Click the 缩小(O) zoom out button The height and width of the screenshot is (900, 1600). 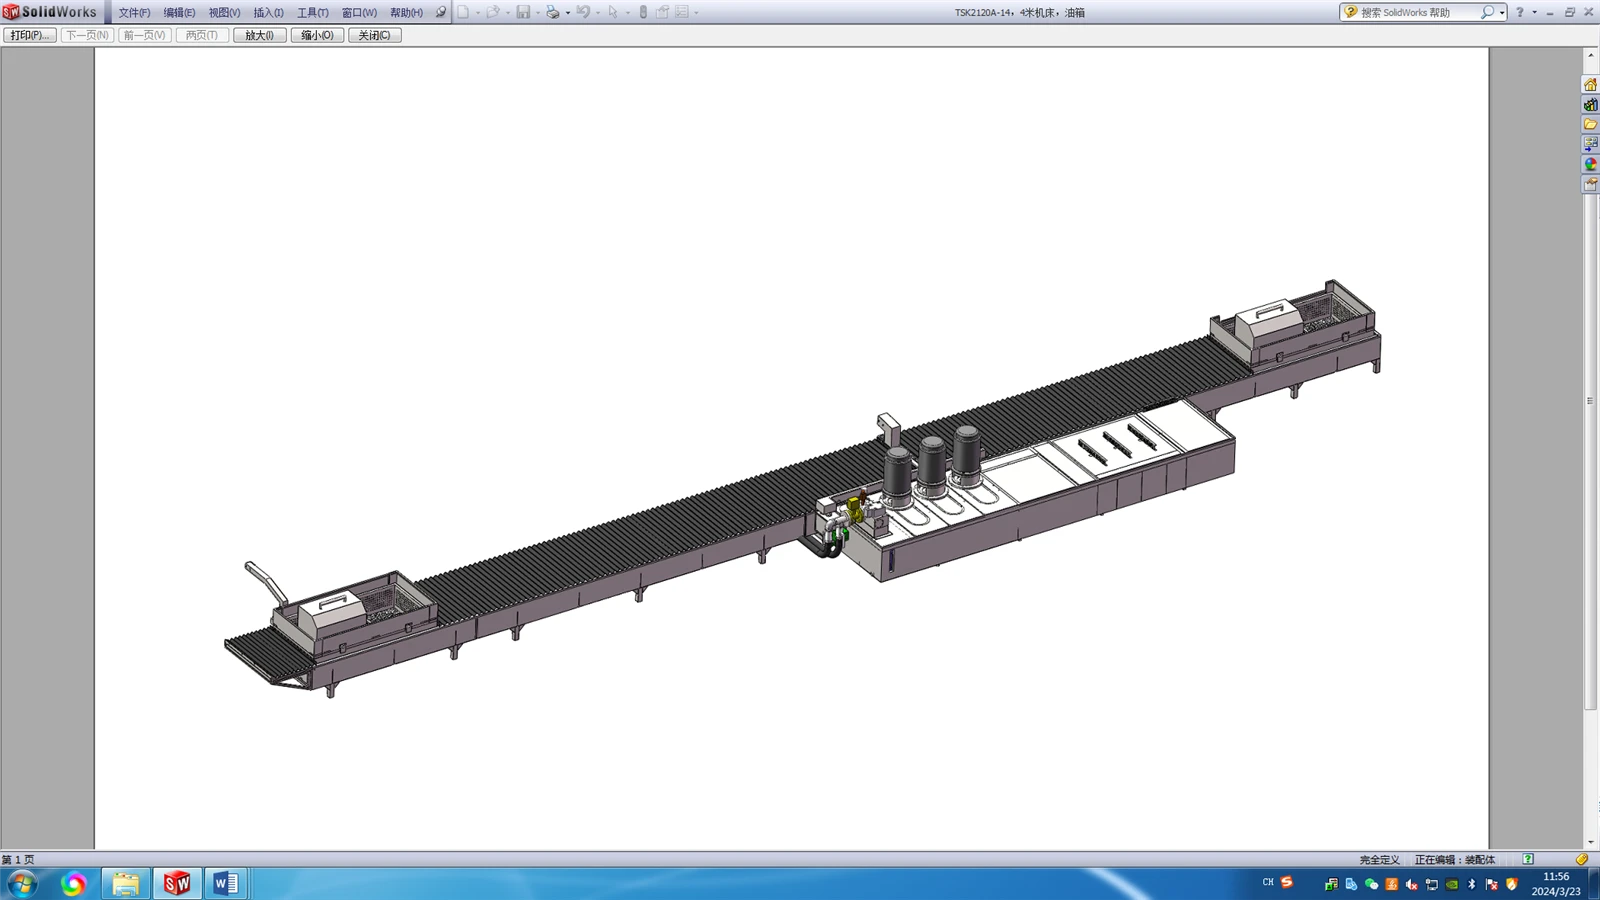(318, 35)
